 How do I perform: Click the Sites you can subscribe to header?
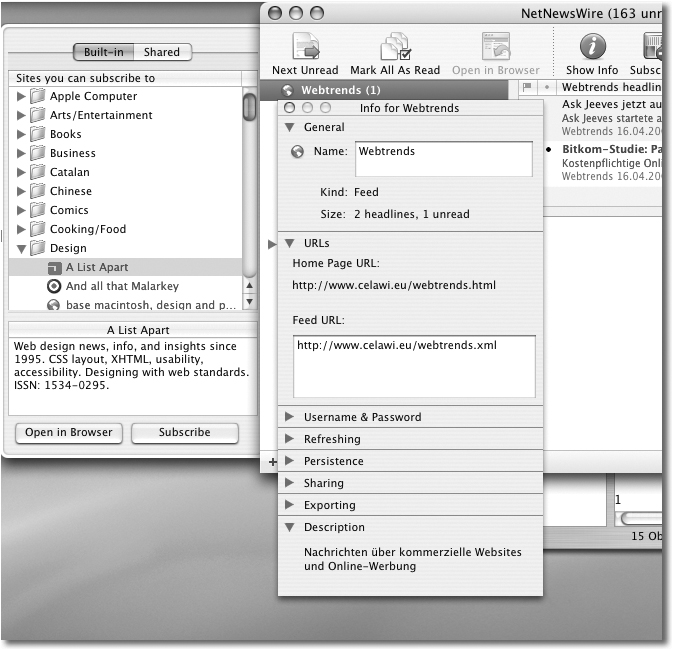(x=125, y=78)
